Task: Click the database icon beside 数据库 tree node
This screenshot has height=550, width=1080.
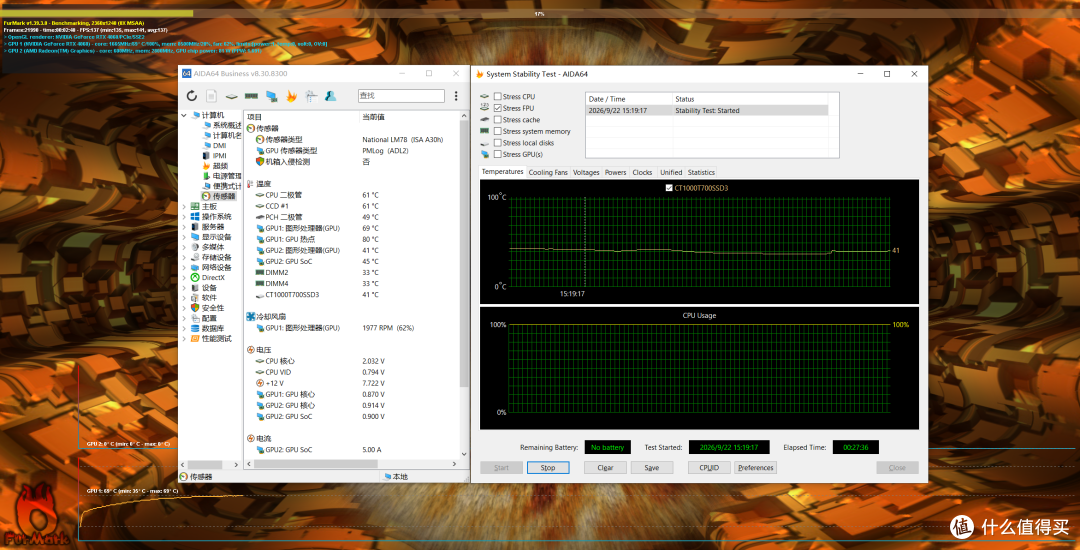Action: 196,328
